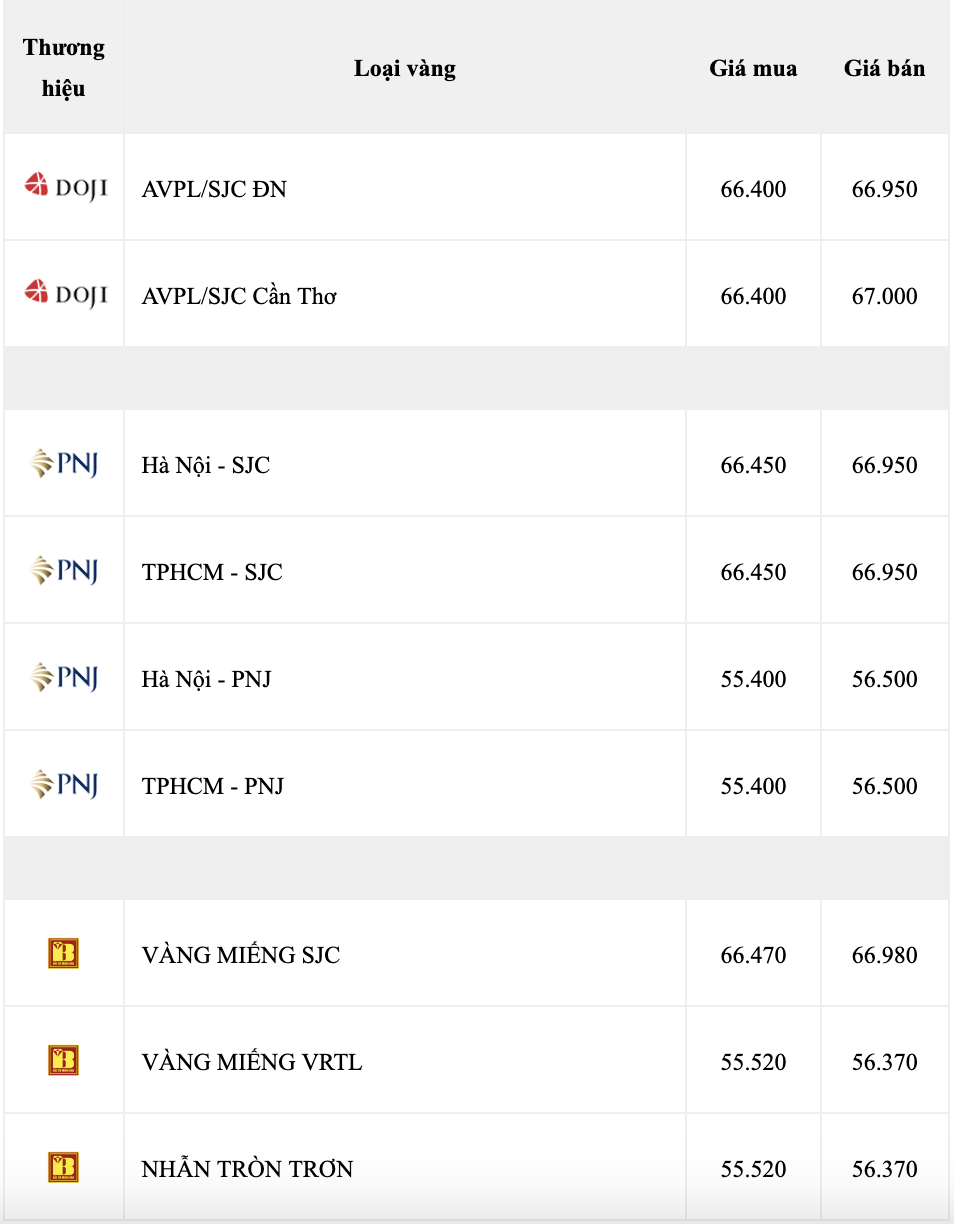Click logo next to VÀNG MIẾNG VRTL
This screenshot has width=954, height=1224.
[x=64, y=1061]
